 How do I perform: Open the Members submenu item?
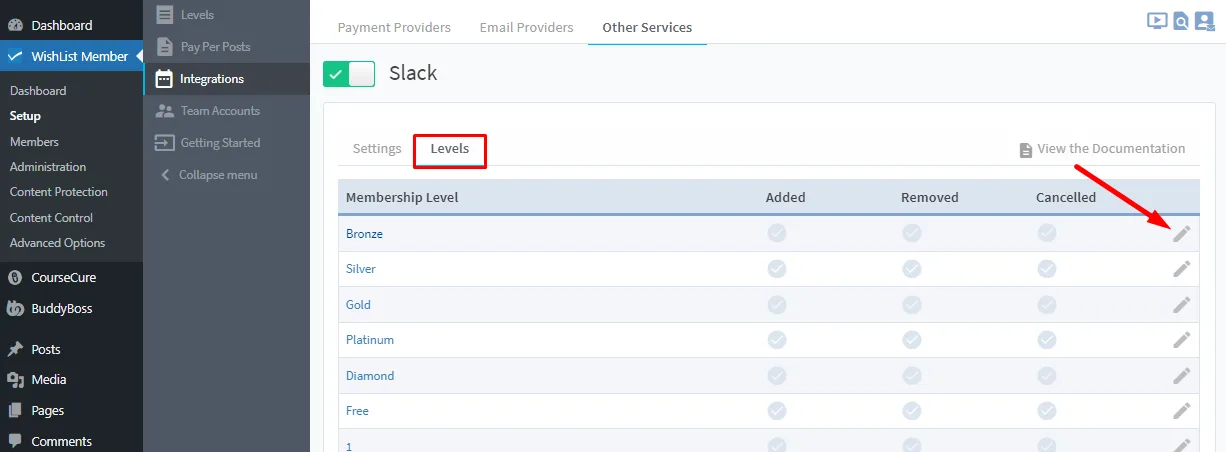(34, 142)
